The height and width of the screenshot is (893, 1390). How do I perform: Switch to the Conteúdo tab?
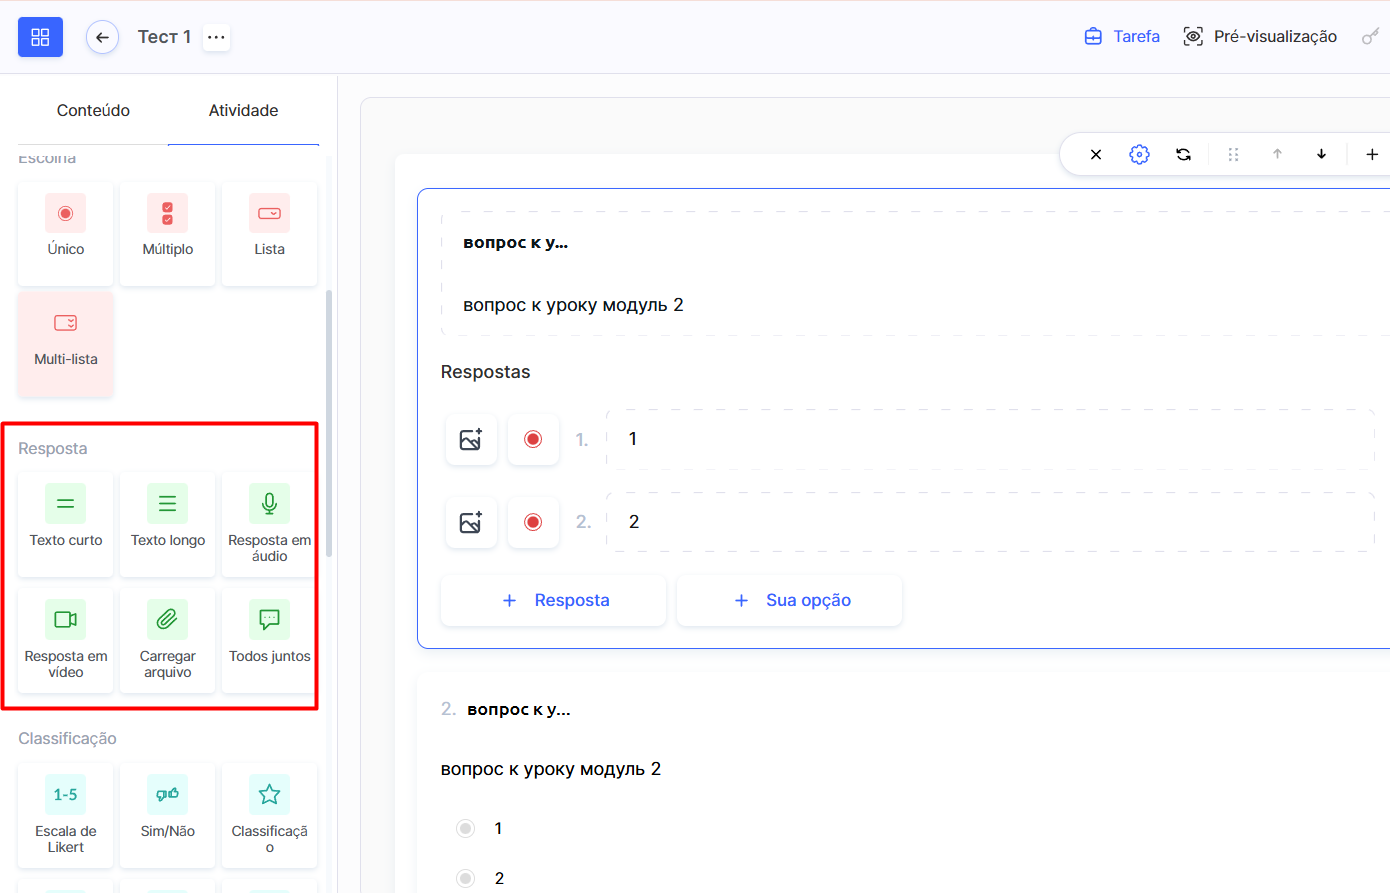93,110
